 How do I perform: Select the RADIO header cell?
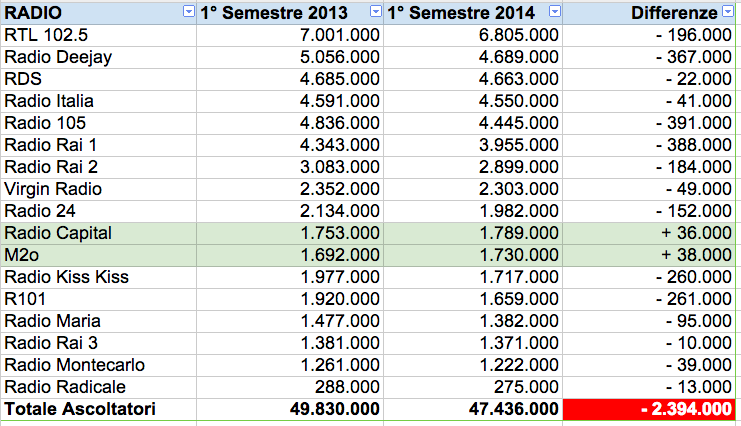98,13
